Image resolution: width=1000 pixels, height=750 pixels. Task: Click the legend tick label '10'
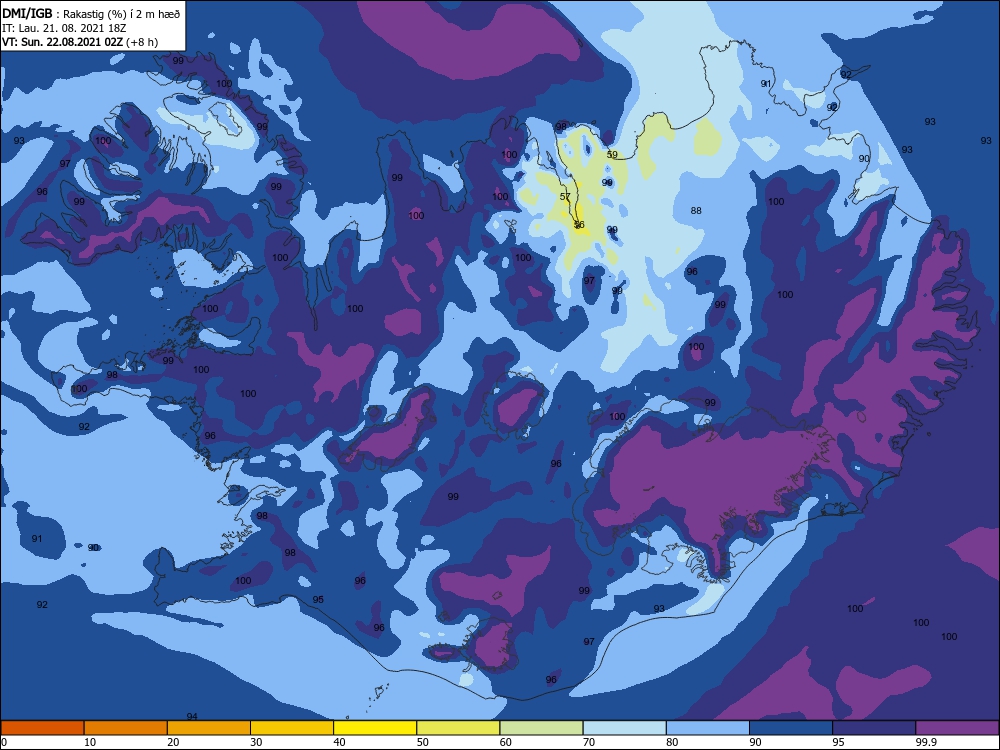90,742
